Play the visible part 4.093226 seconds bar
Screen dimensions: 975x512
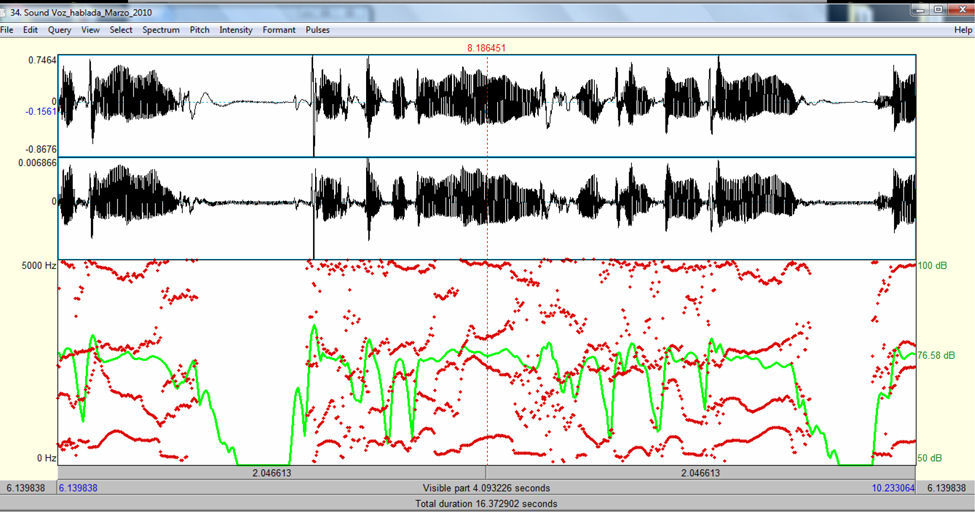[486, 488]
